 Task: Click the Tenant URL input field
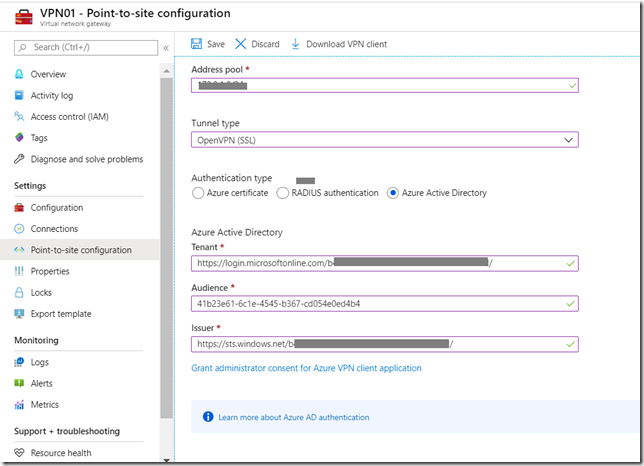[x=385, y=263]
